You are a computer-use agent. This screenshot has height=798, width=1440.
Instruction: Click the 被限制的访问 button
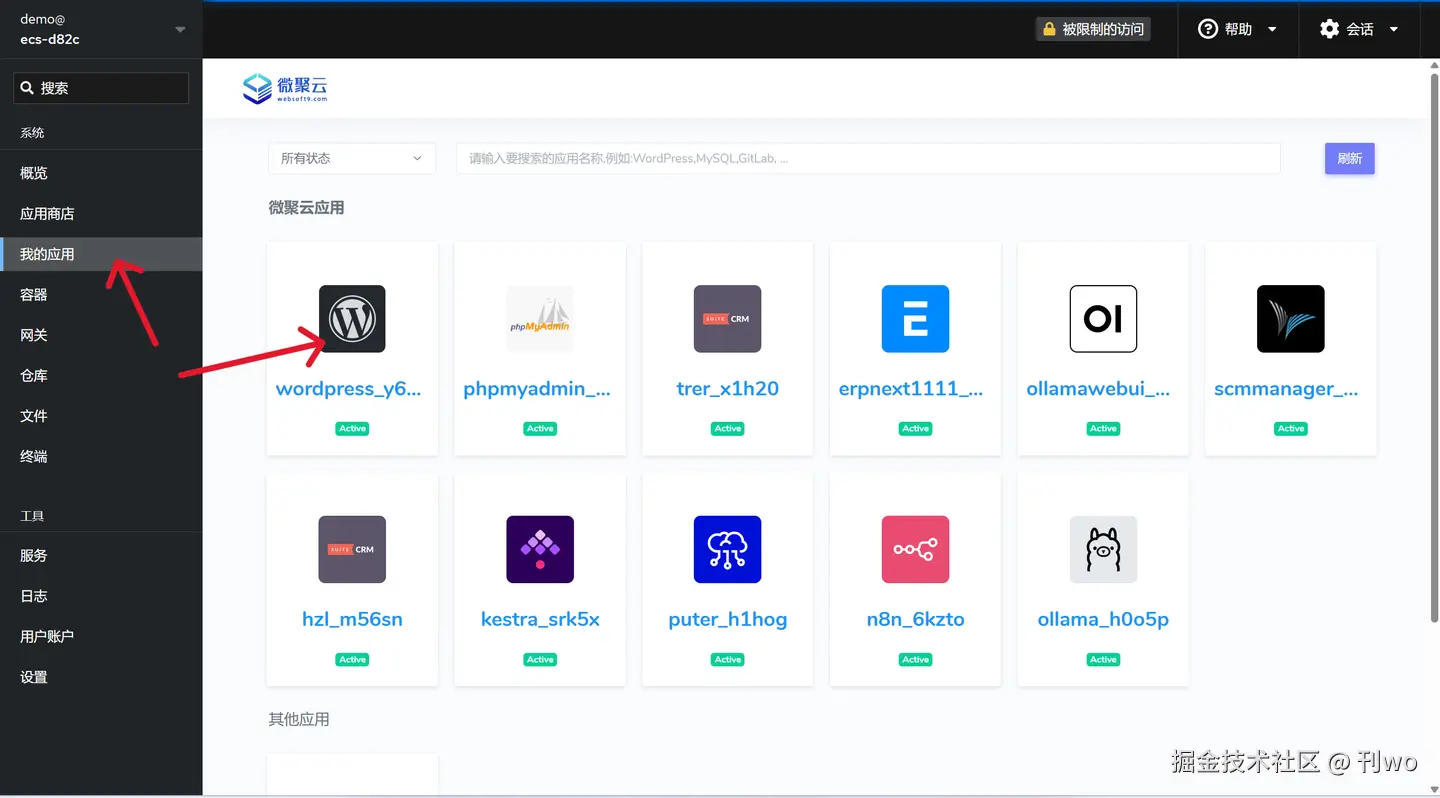(x=1092, y=29)
